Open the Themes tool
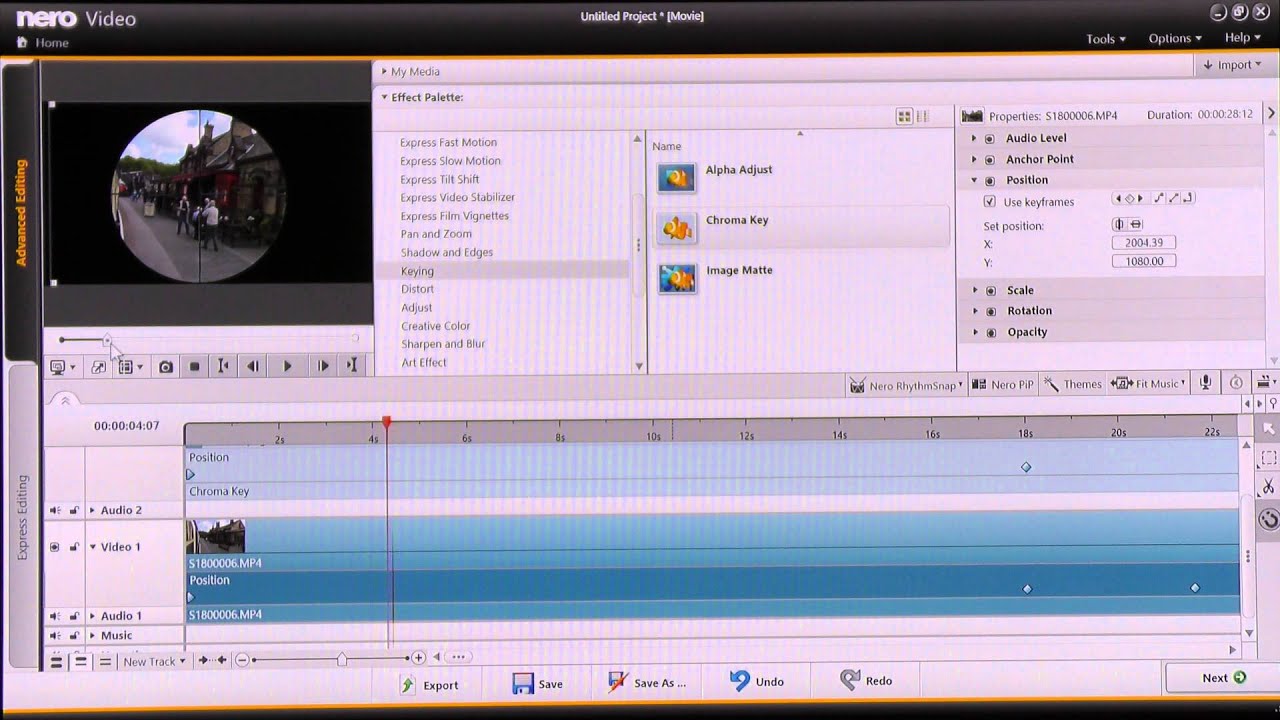This screenshot has height=720, width=1280. (x=1072, y=384)
